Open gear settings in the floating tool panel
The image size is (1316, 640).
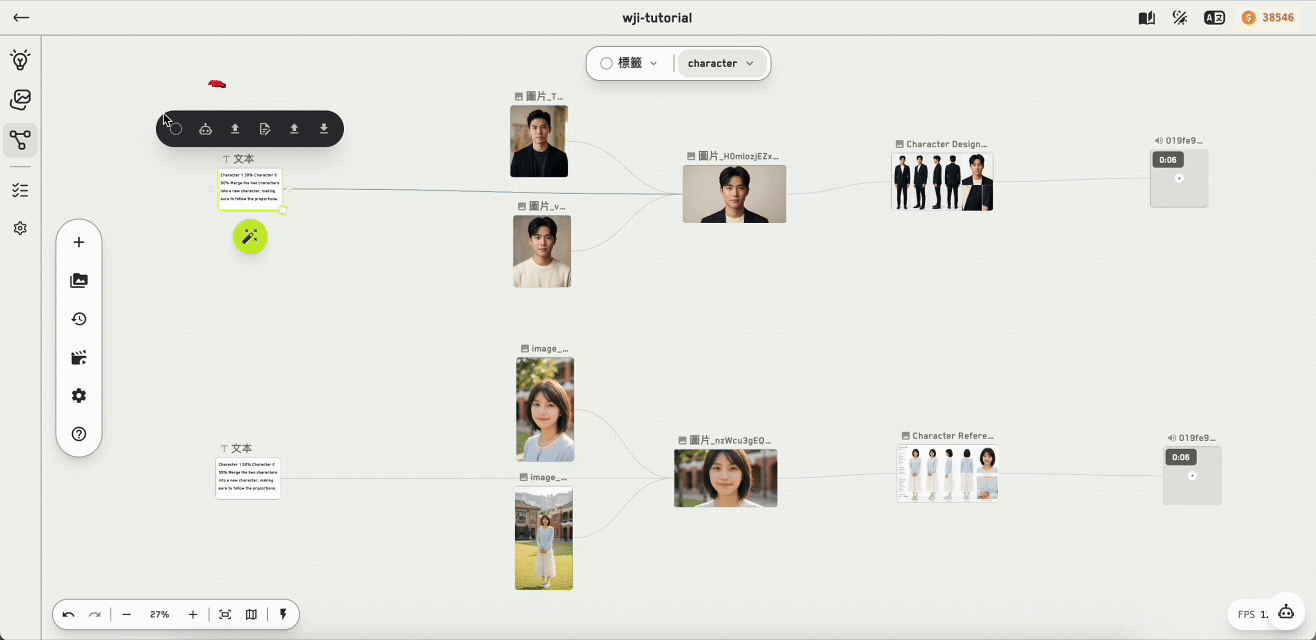point(79,396)
